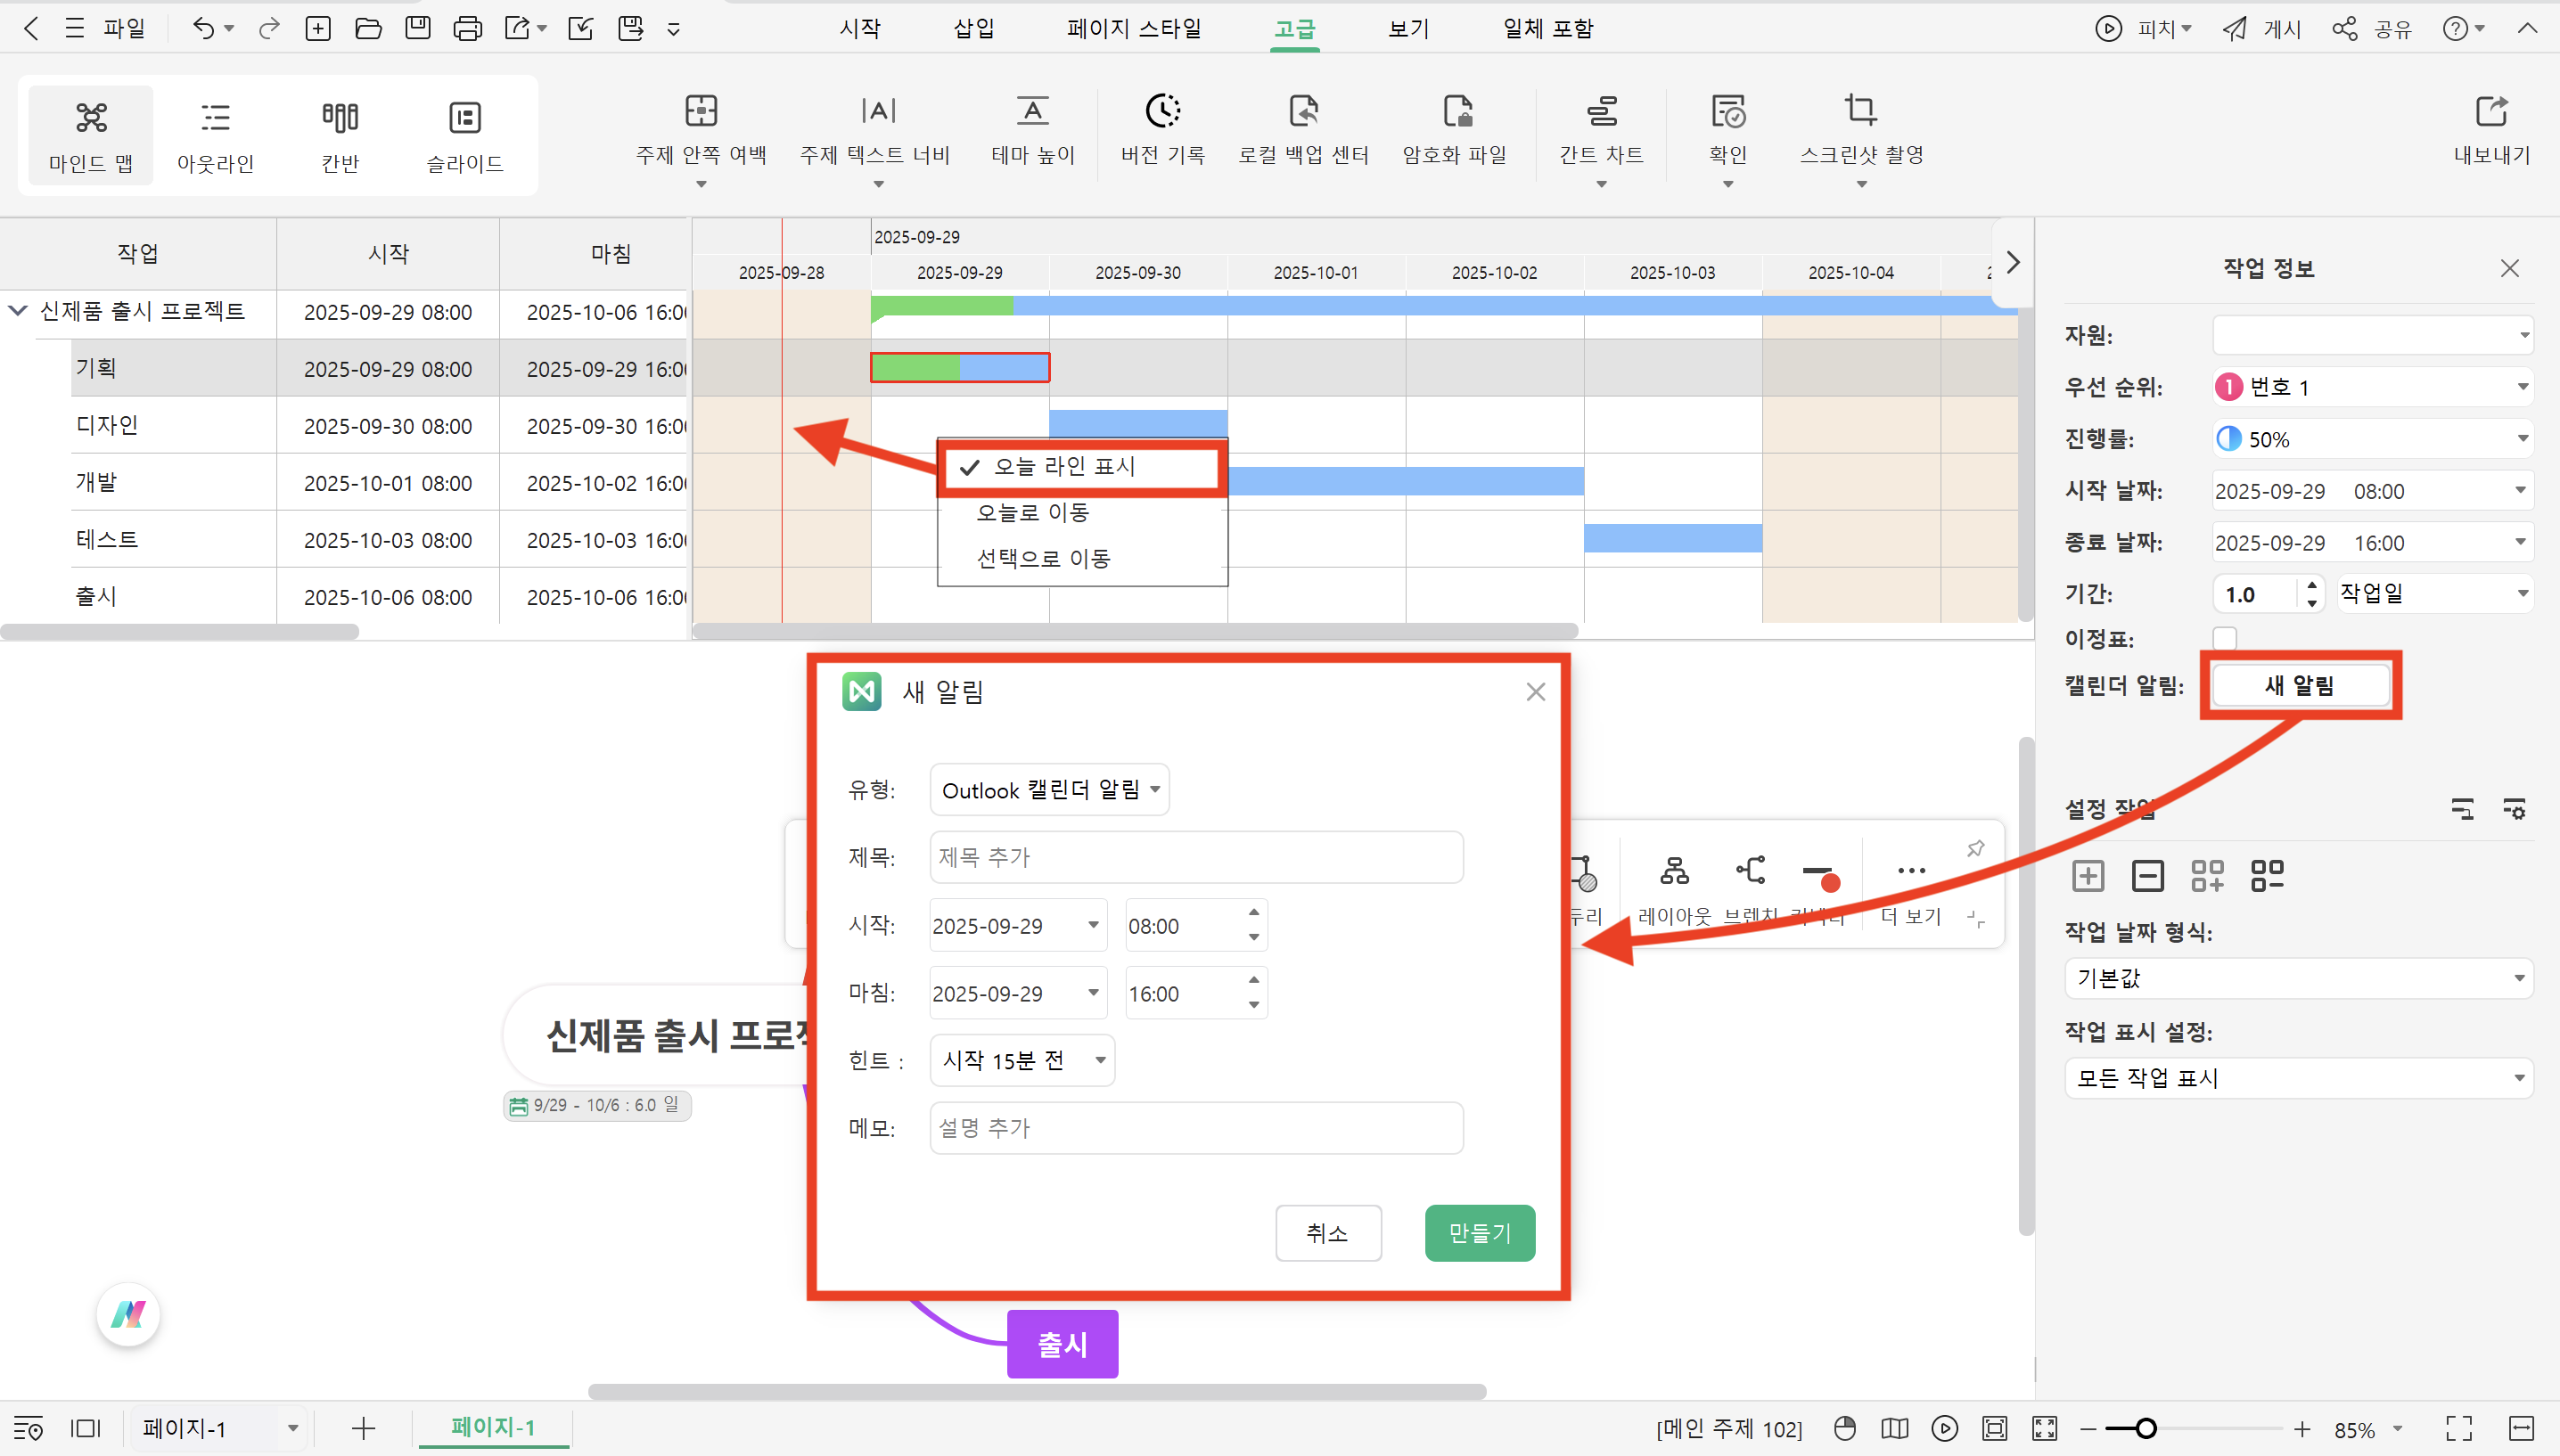This screenshot has height=1456, width=2560.
Task: Open the 힌트 dropdown set to 시작 15분 전
Action: (x=1021, y=1060)
